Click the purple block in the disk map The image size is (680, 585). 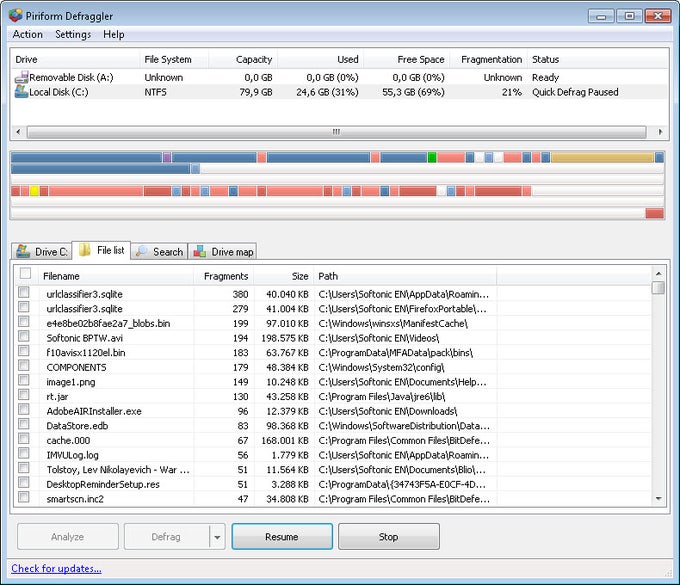tap(167, 157)
